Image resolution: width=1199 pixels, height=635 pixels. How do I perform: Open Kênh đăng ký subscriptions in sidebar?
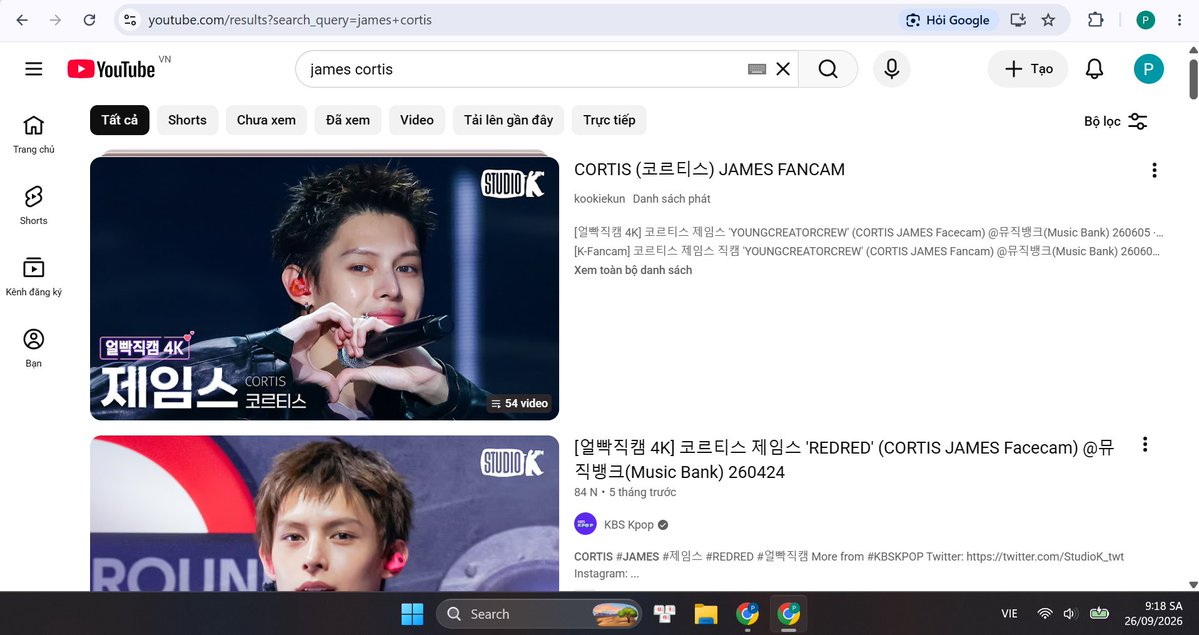click(34, 277)
